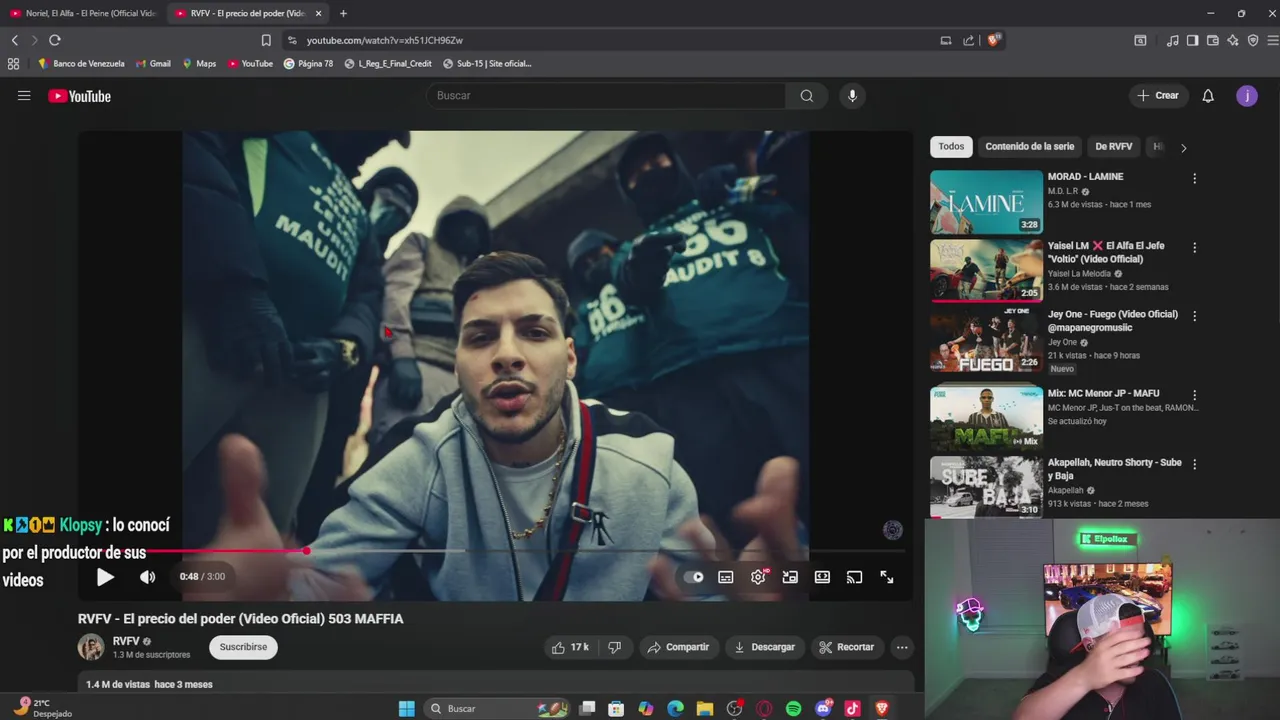Open TikTok from the taskbar
Image resolution: width=1280 pixels, height=720 pixels.
(852, 708)
